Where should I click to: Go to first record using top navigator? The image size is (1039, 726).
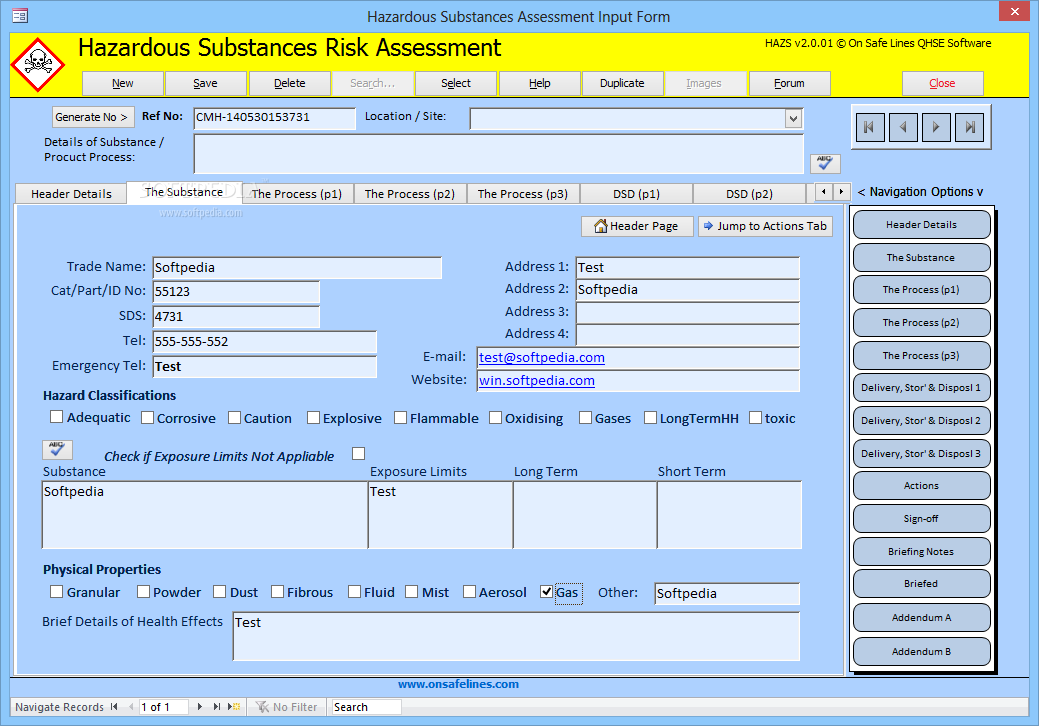tap(869, 127)
